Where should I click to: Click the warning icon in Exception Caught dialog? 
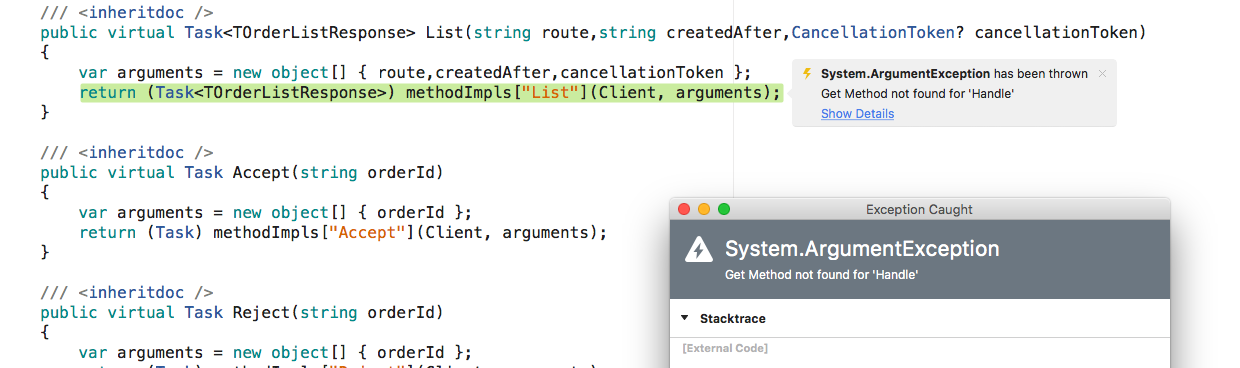click(x=699, y=251)
